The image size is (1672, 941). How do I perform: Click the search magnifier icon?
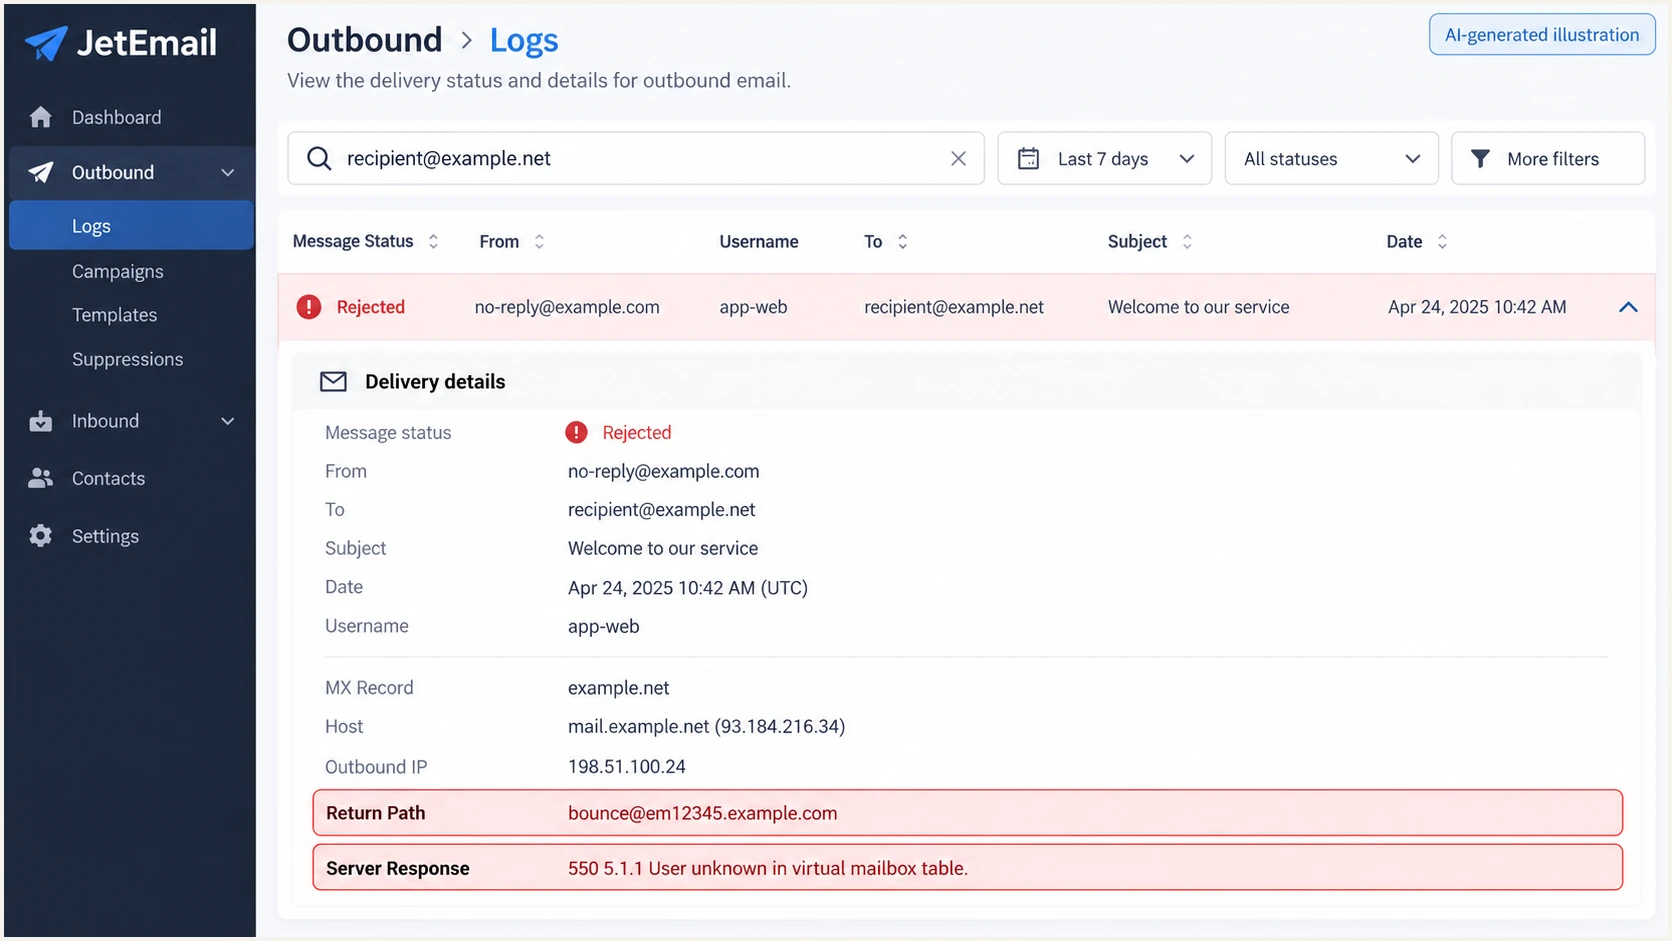pos(319,158)
